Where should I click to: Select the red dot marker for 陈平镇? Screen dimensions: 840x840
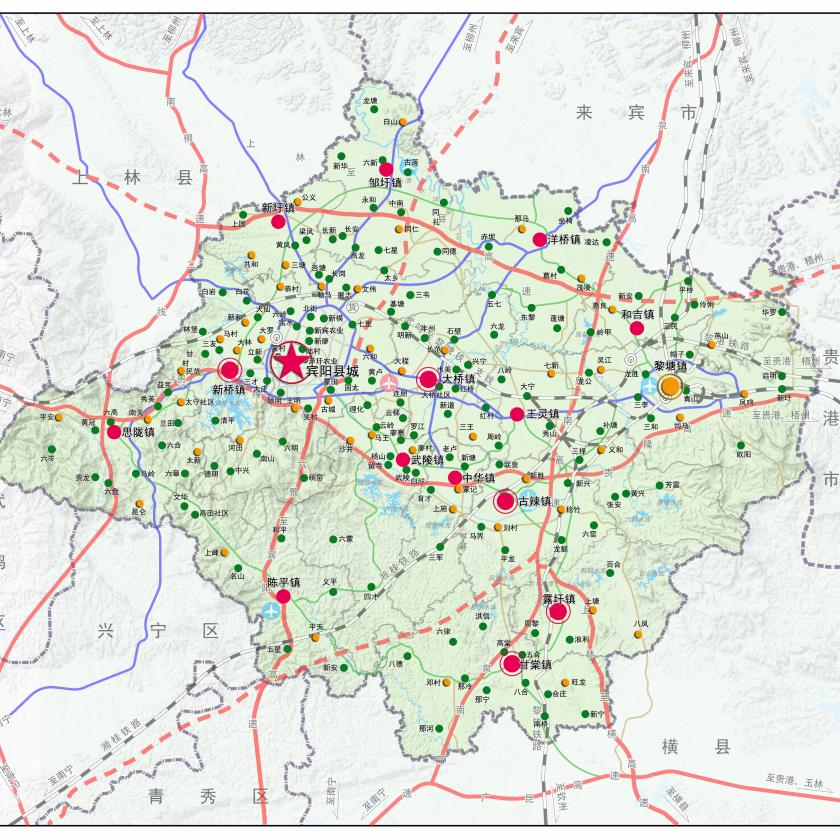tap(283, 596)
